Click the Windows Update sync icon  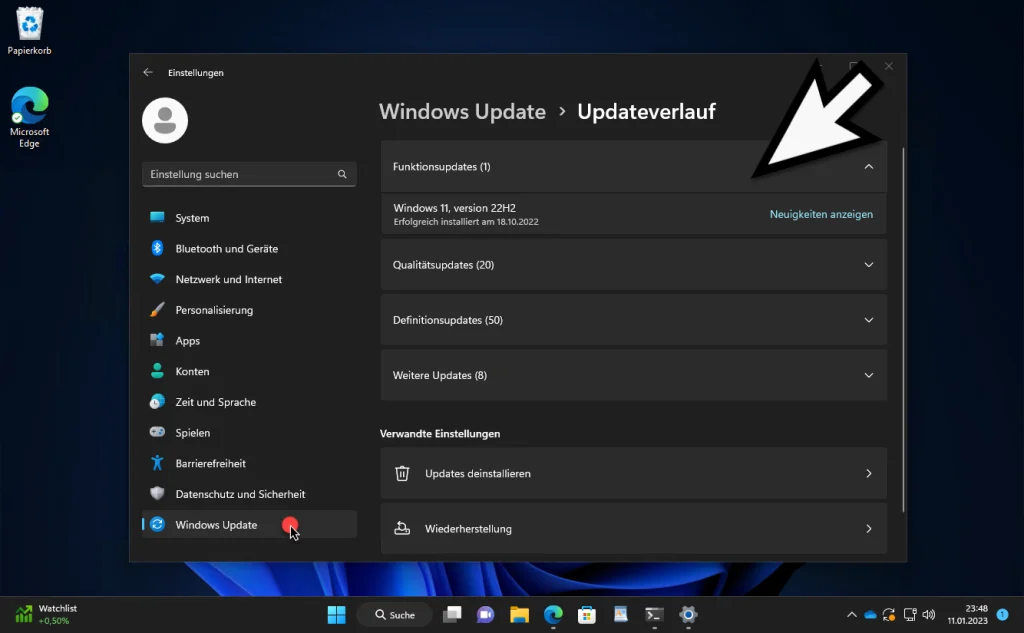click(157, 525)
